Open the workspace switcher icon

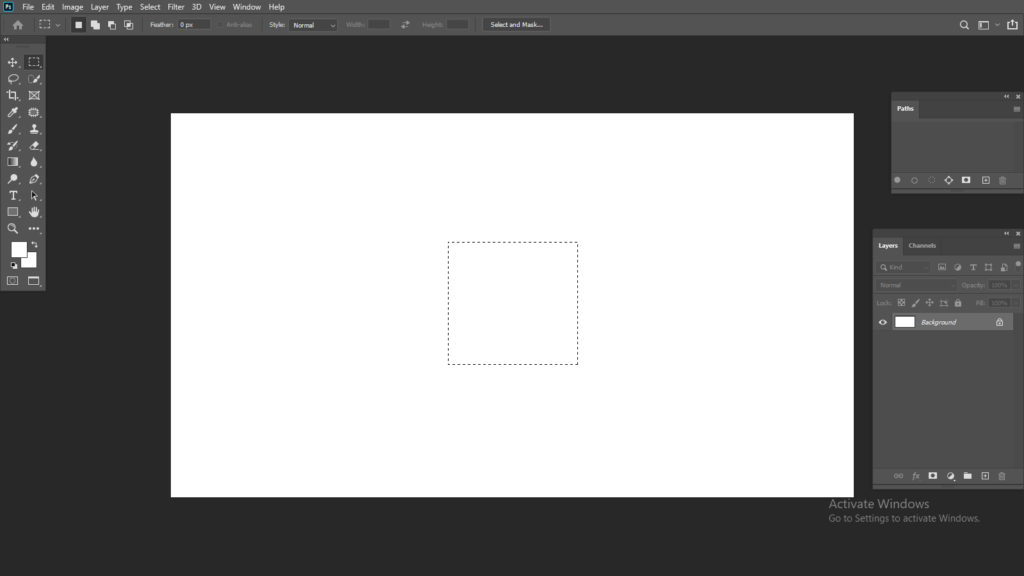tap(984, 25)
